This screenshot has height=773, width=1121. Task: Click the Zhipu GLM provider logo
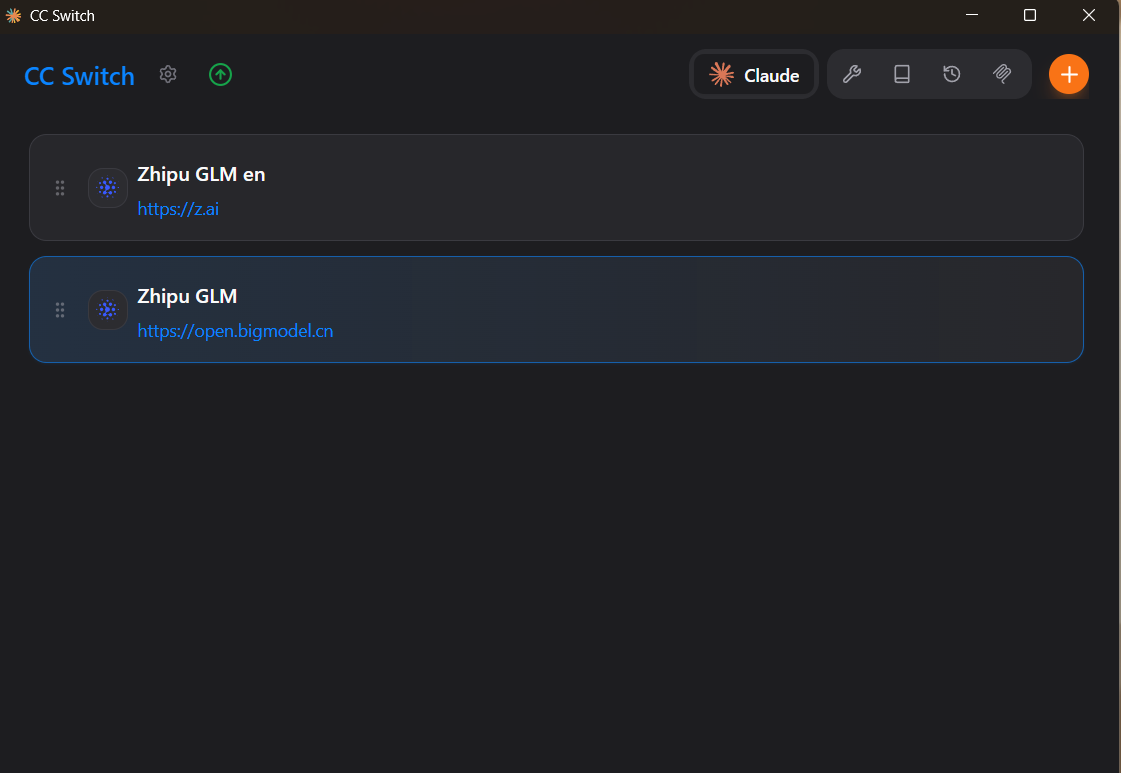(108, 310)
